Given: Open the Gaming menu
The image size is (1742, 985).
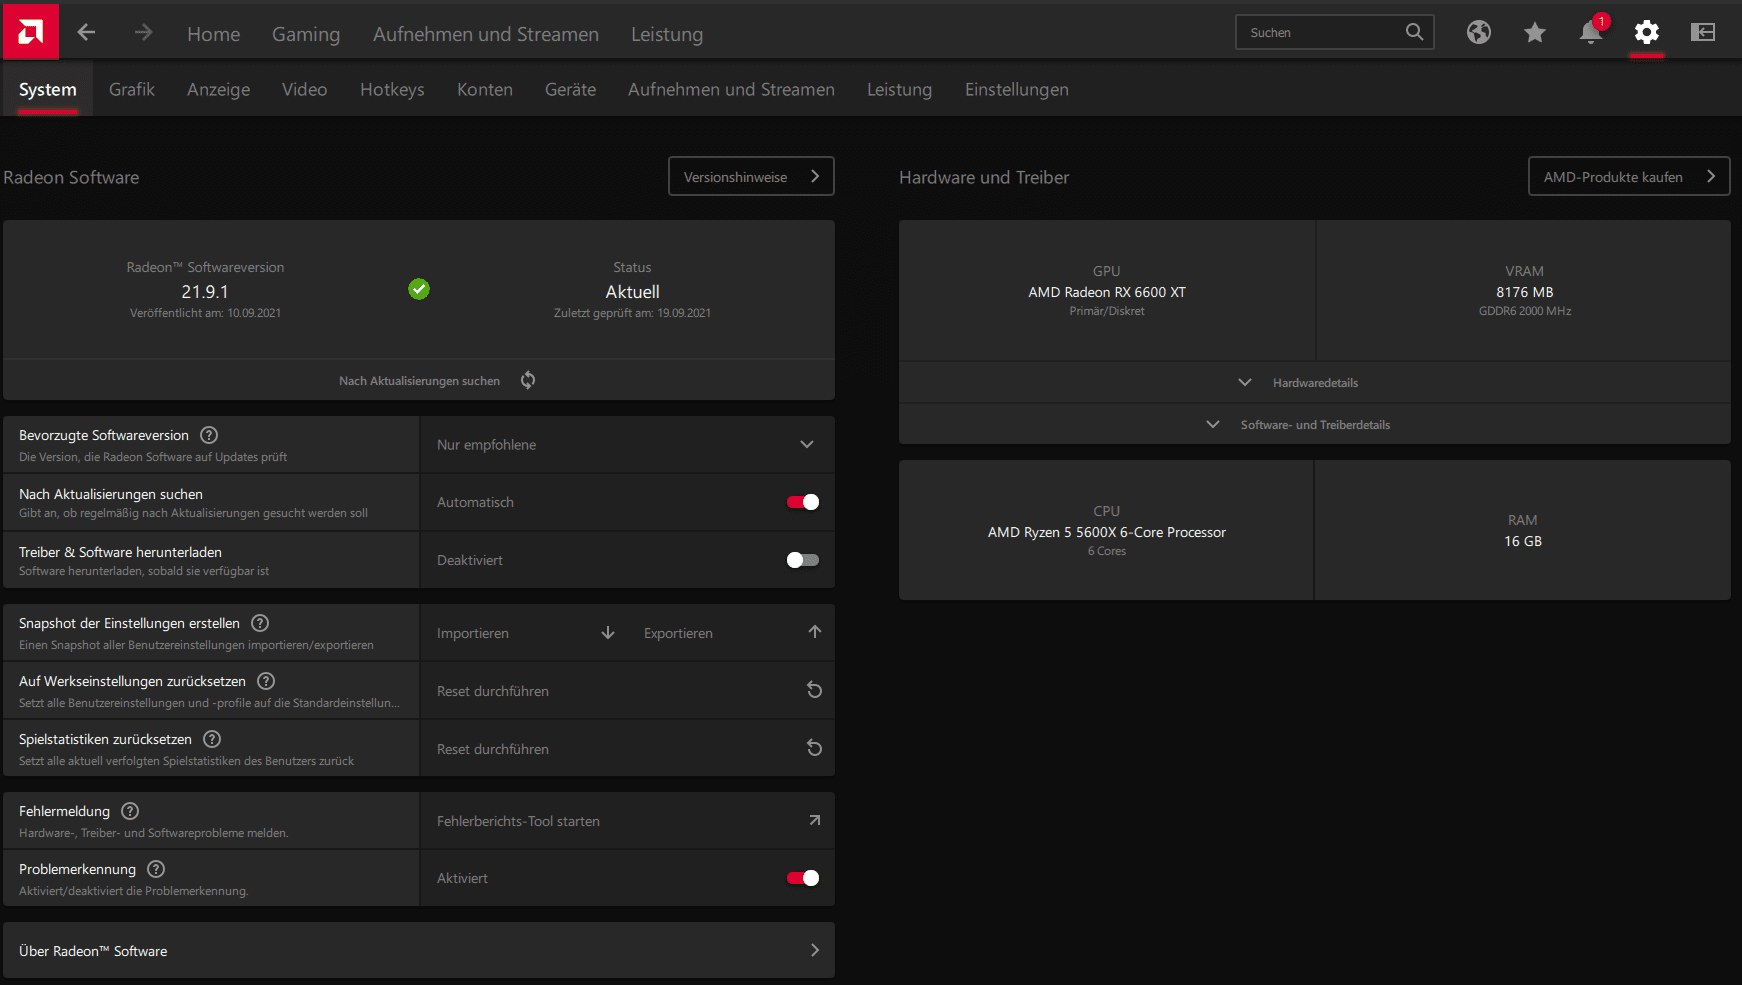Looking at the screenshot, I should point(306,34).
